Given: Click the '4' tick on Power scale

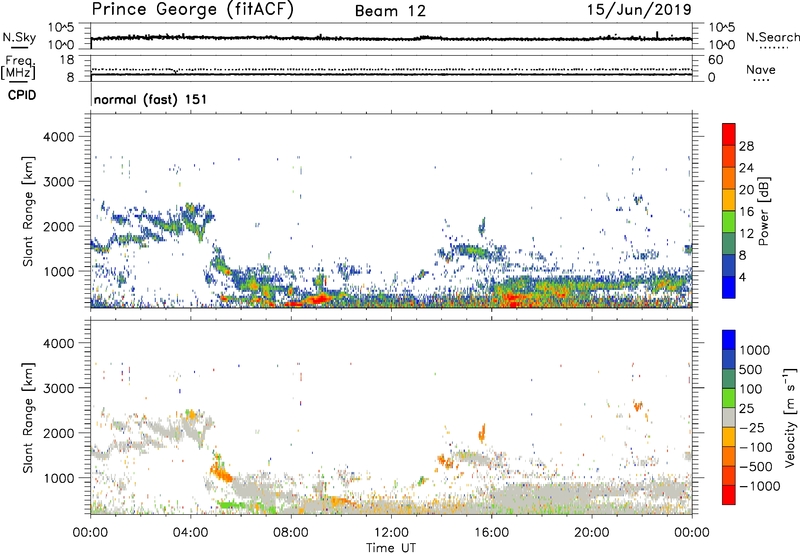Looking at the screenshot, I should coord(742,278).
